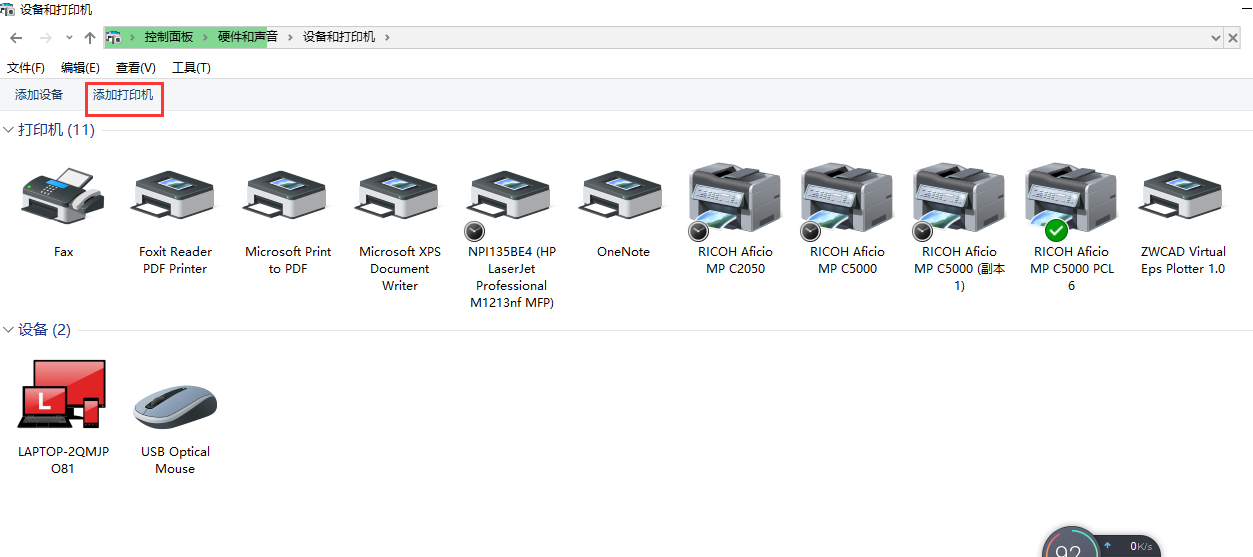Go to 控制面板 breadcrumb
Image resolution: width=1253 pixels, height=557 pixels.
click(169, 37)
